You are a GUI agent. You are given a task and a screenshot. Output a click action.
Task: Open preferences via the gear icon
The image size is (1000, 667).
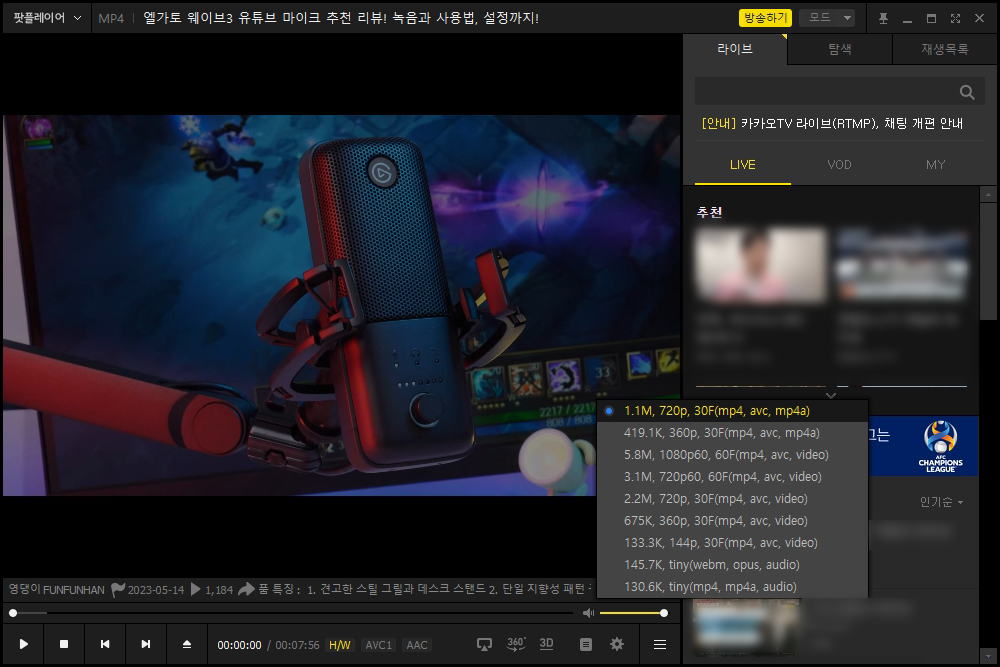click(617, 645)
